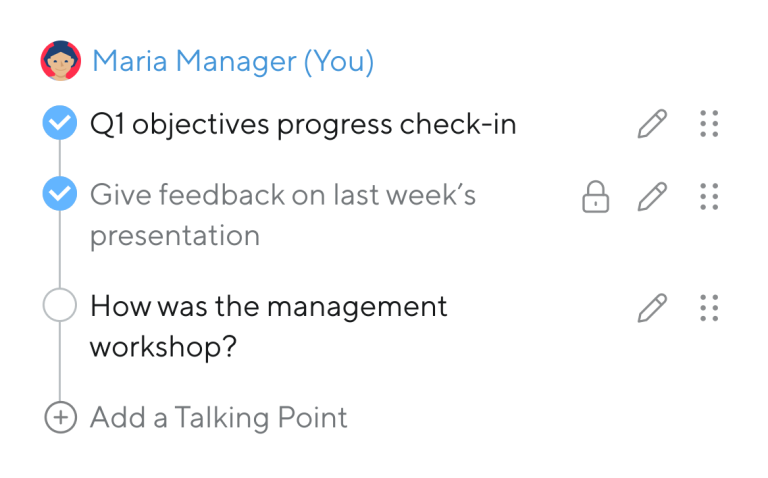Edit the Give feedback talking point
768x478 pixels.
(x=652, y=196)
